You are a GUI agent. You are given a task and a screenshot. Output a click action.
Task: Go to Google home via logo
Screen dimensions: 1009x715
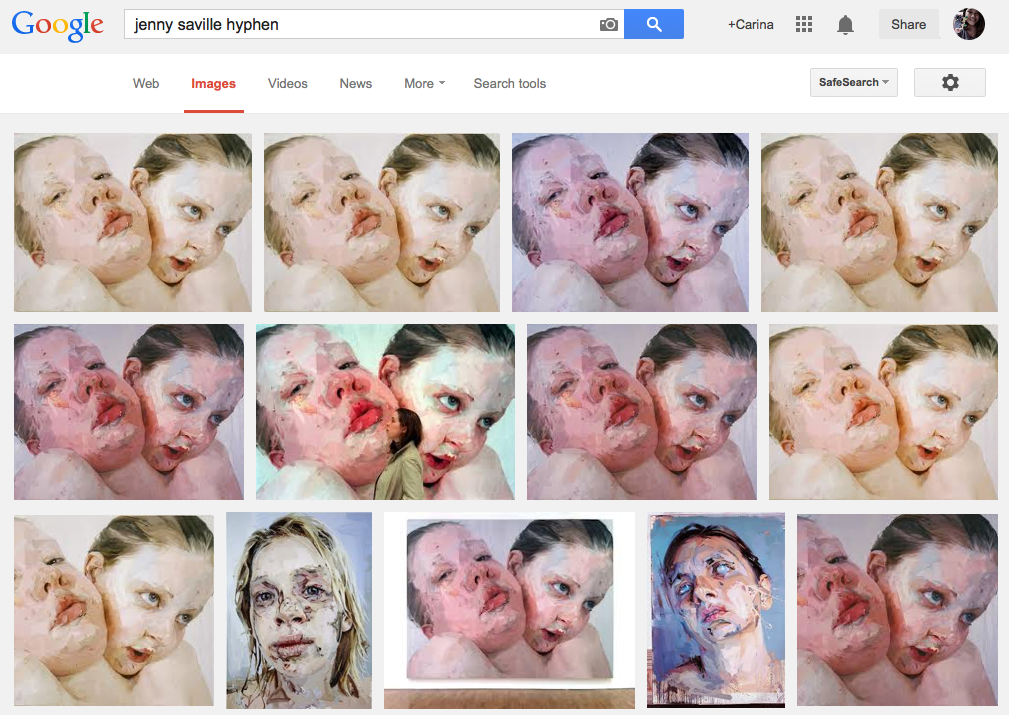click(x=58, y=25)
